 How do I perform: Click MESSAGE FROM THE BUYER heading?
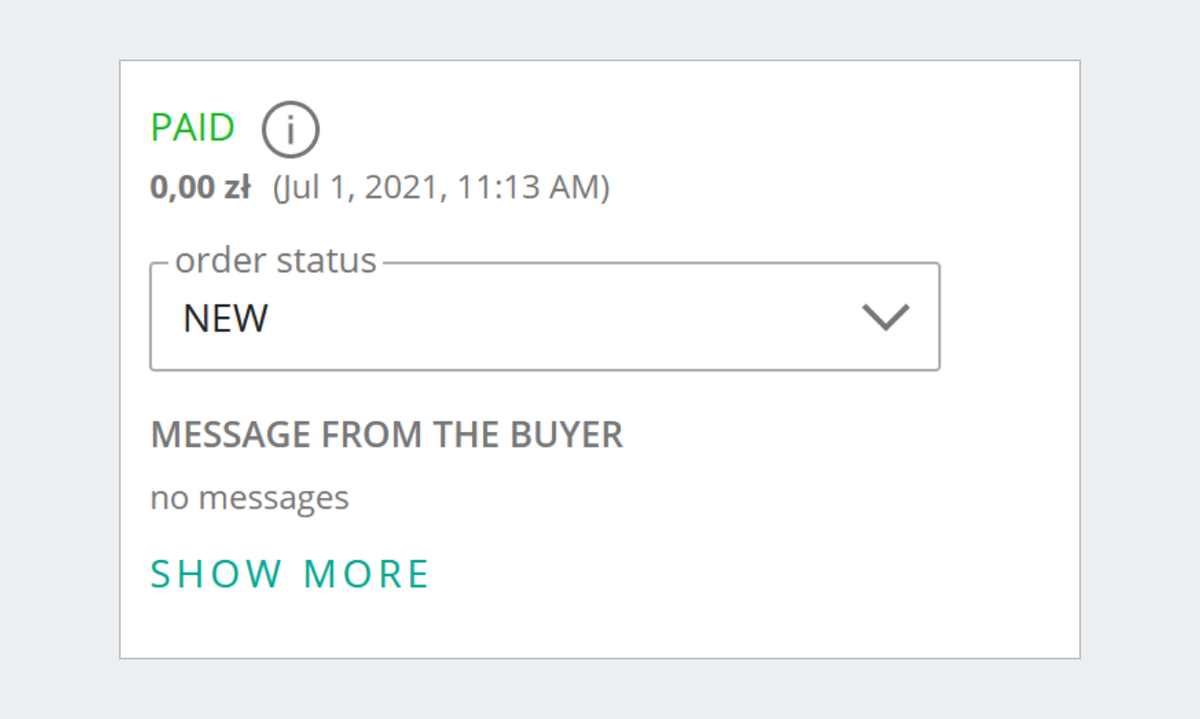pyautogui.click(x=387, y=435)
